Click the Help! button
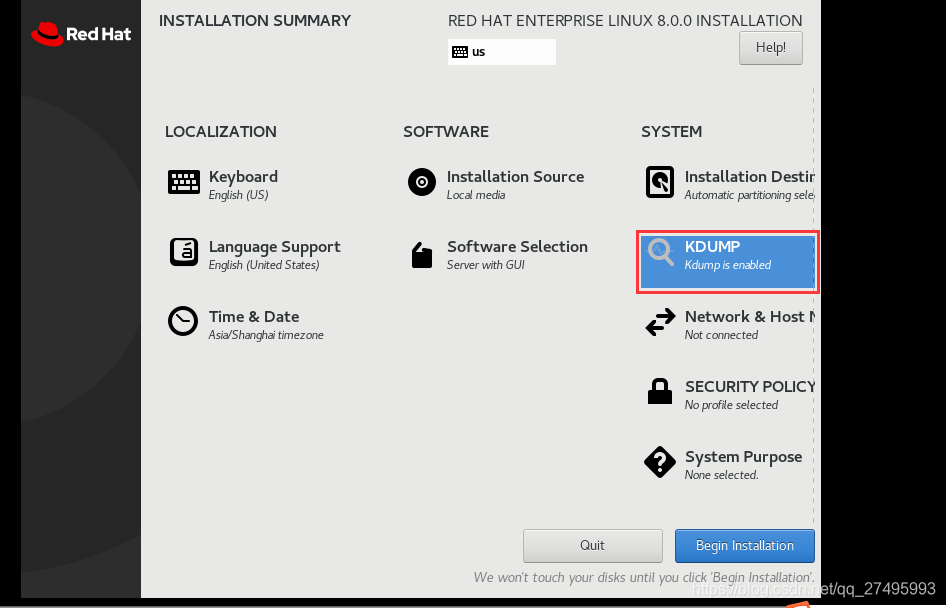 tap(770, 48)
